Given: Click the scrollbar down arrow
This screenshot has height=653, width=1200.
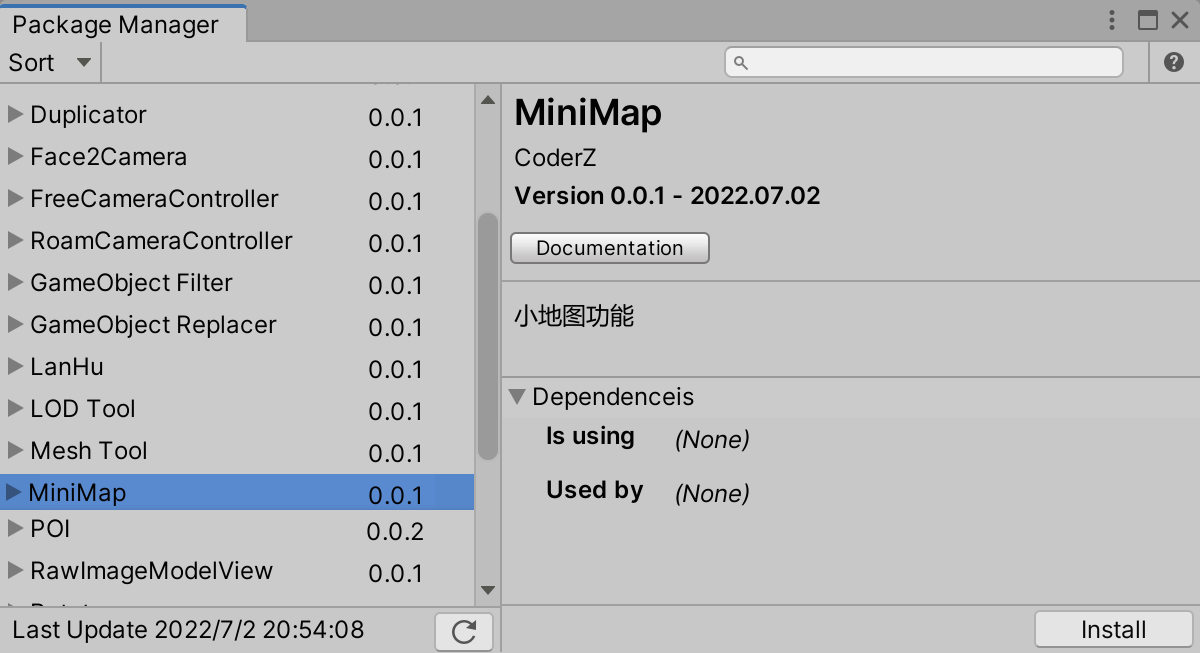Looking at the screenshot, I should click(487, 590).
